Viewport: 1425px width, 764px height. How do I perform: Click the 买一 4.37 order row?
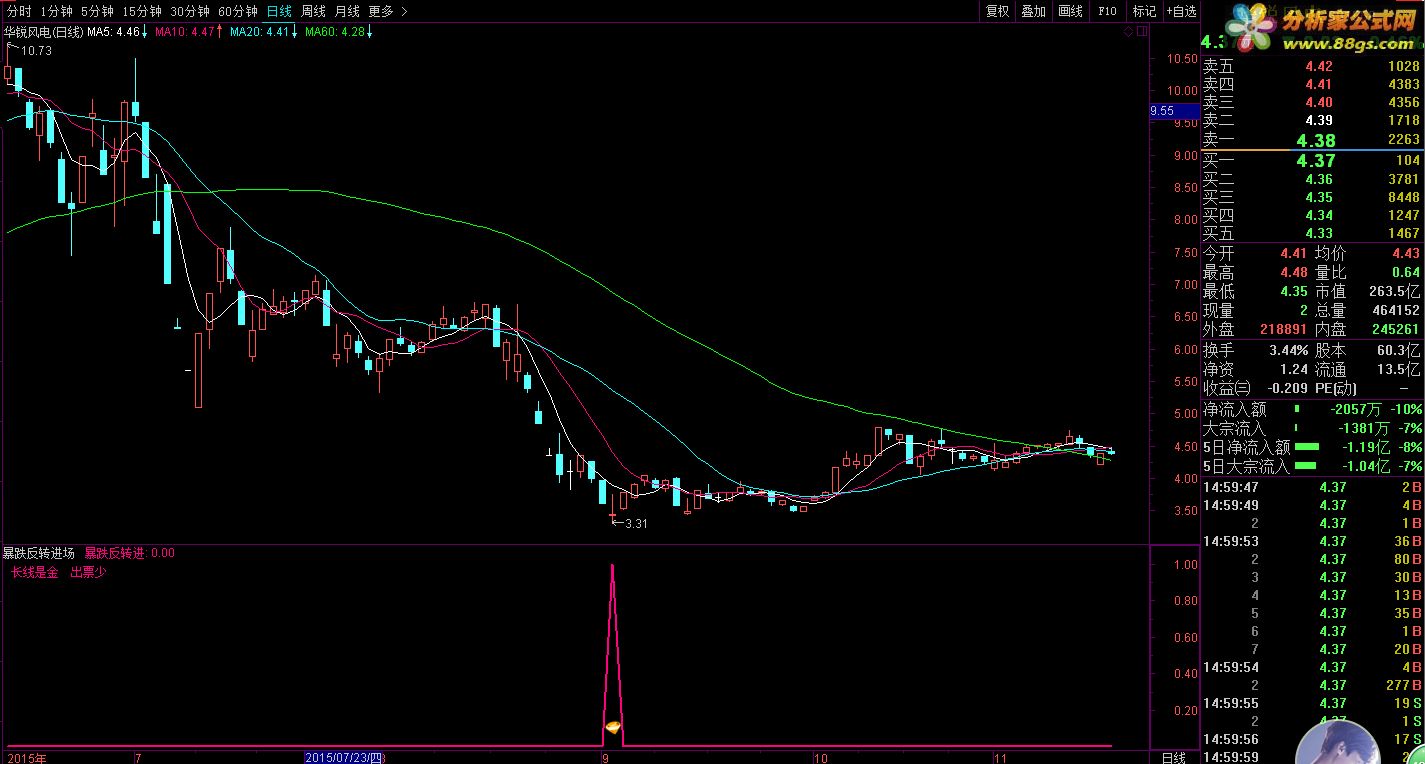pyautogui.click(x=1311, y=160)
